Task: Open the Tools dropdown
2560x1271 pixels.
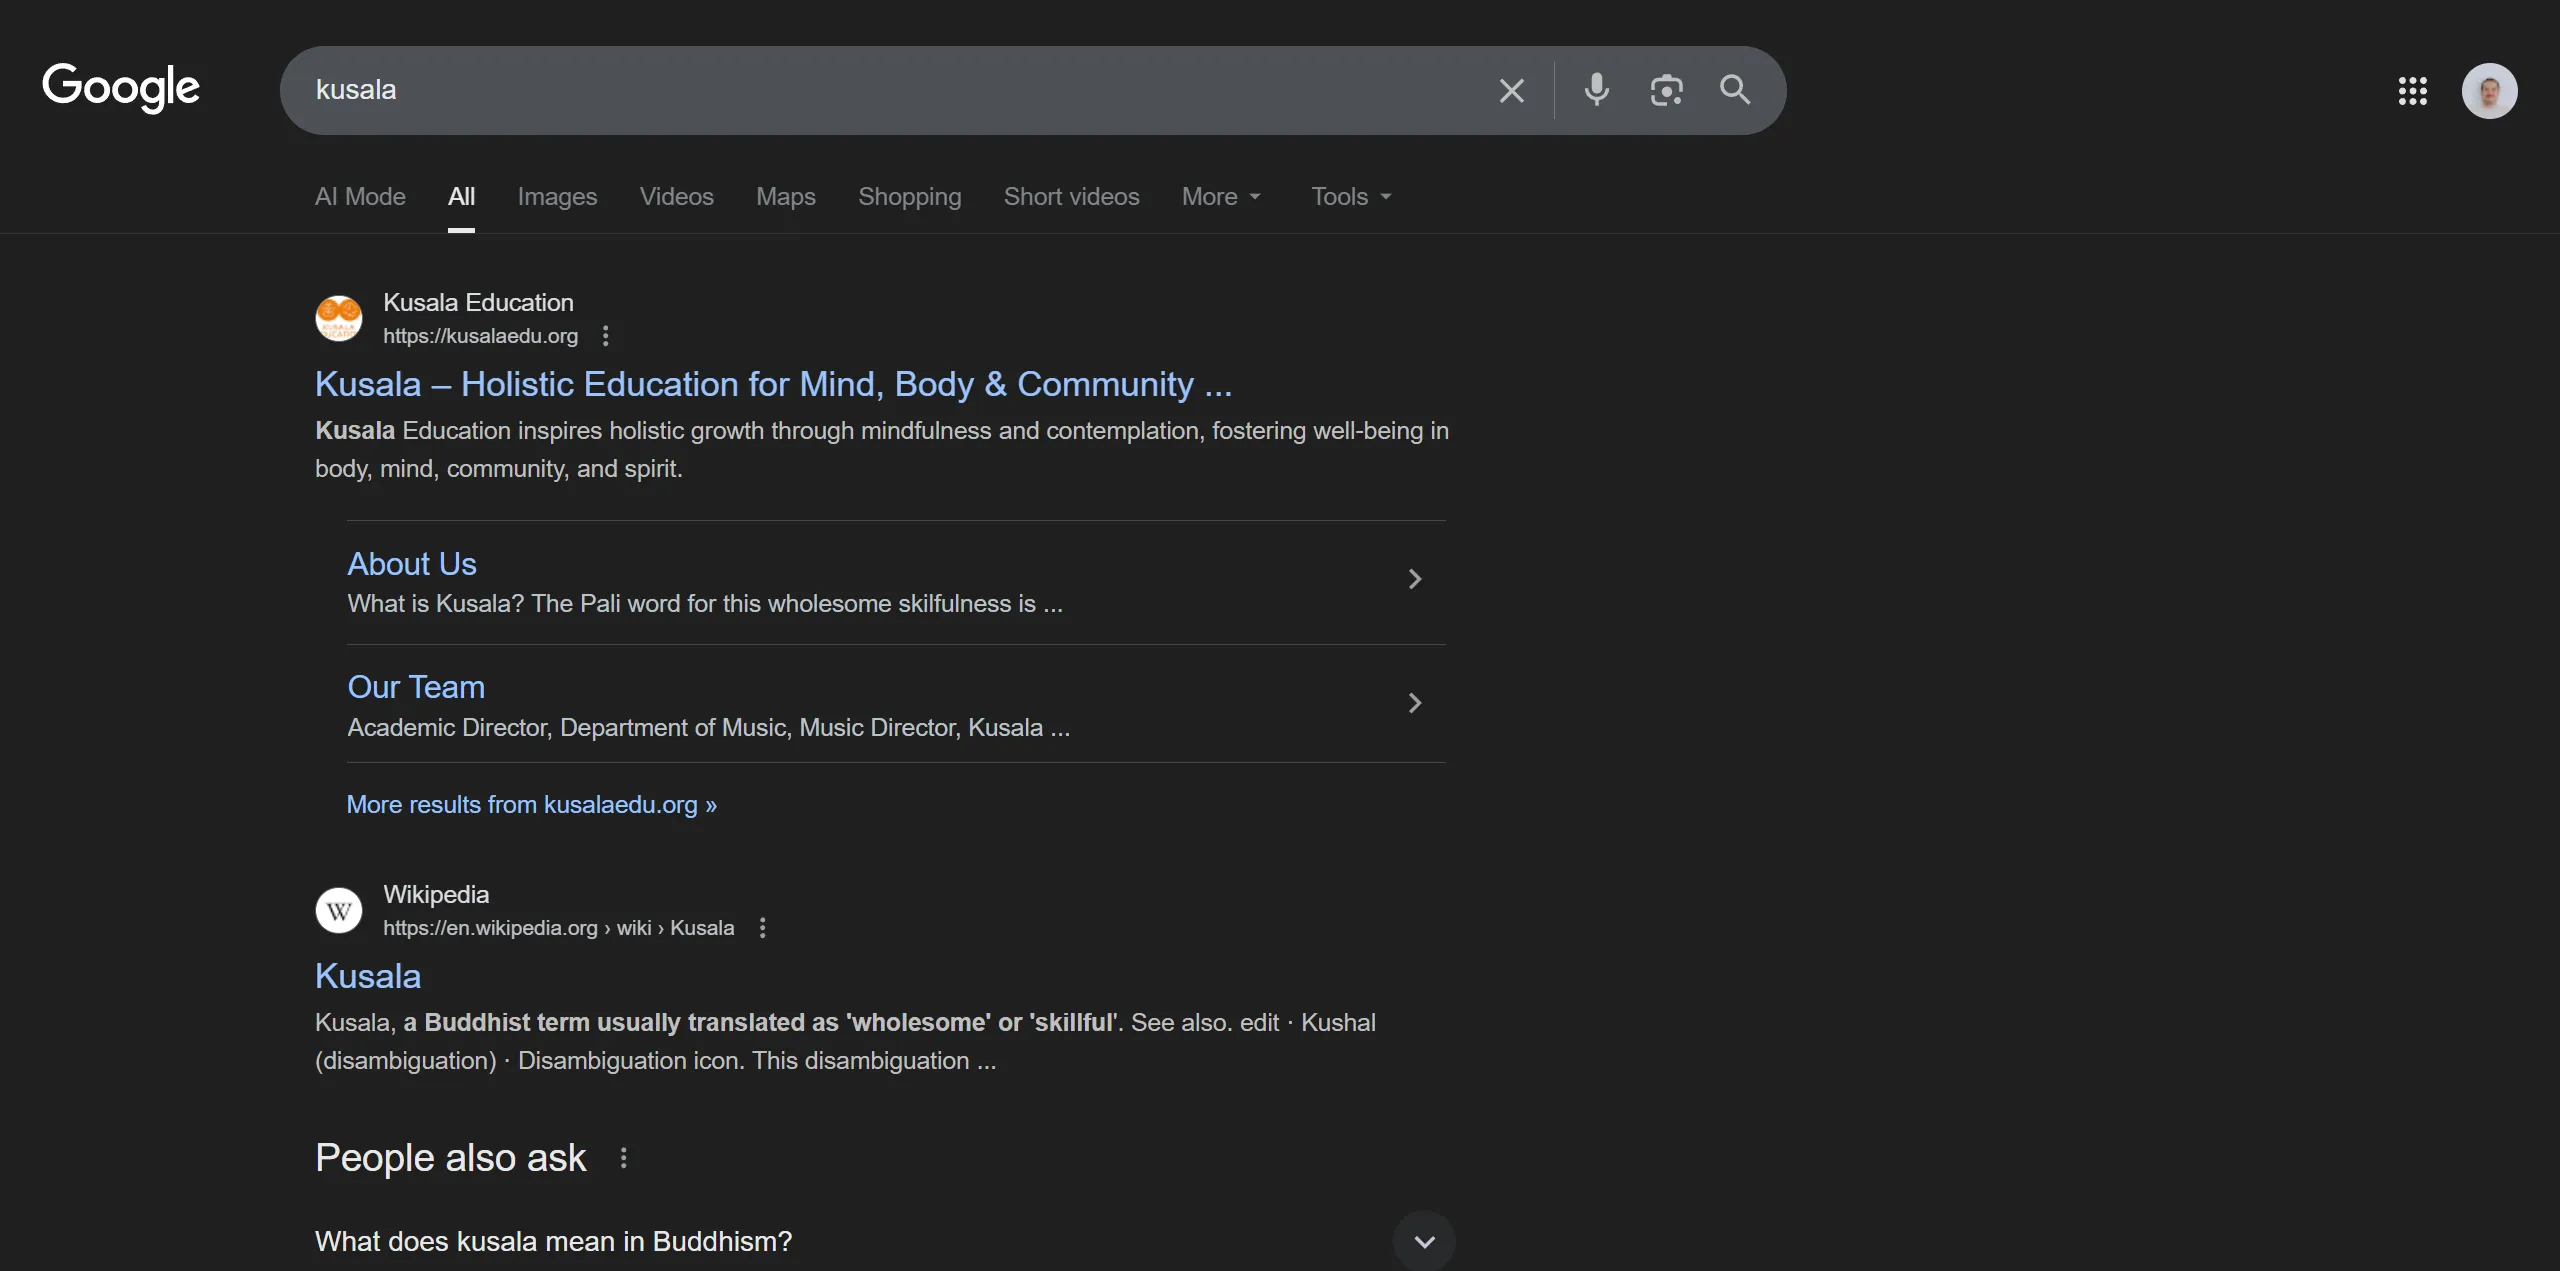Action: 1351,197
